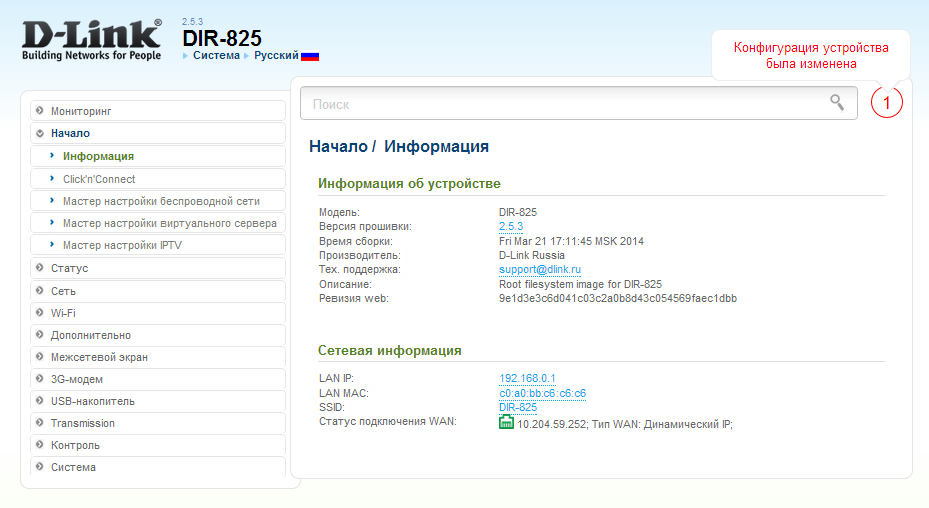Screen dimensions: 929x508
Task: Click the support@dlink.ru email link
Action: [x=540, y=269]
